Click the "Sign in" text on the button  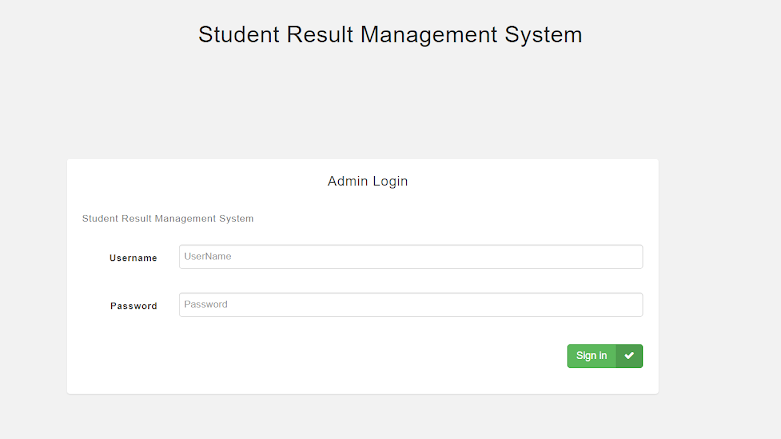coord(591,356)
